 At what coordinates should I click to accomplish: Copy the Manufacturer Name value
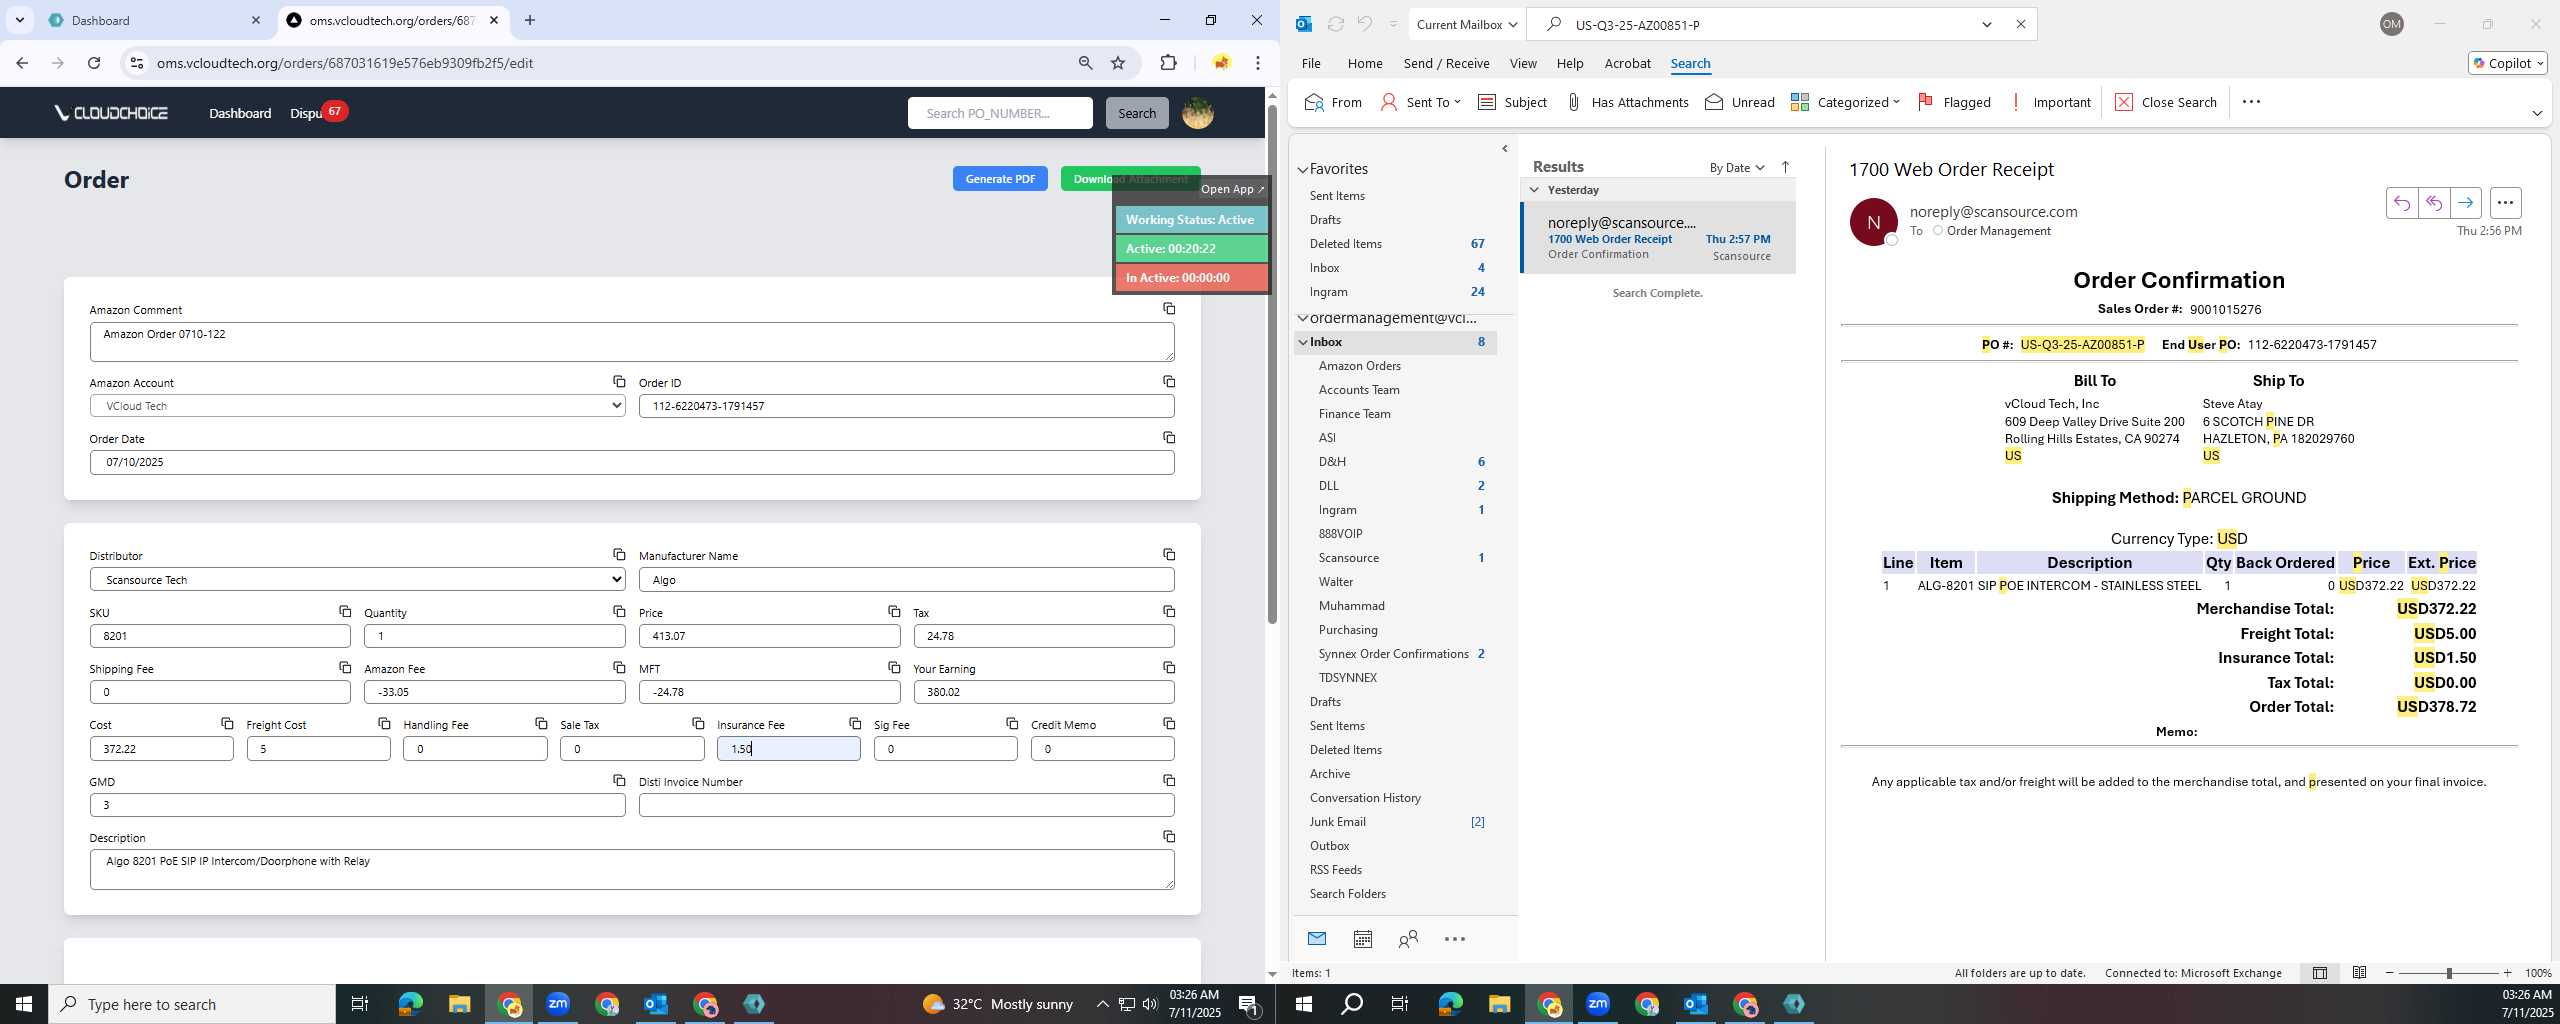(1169, 554)
